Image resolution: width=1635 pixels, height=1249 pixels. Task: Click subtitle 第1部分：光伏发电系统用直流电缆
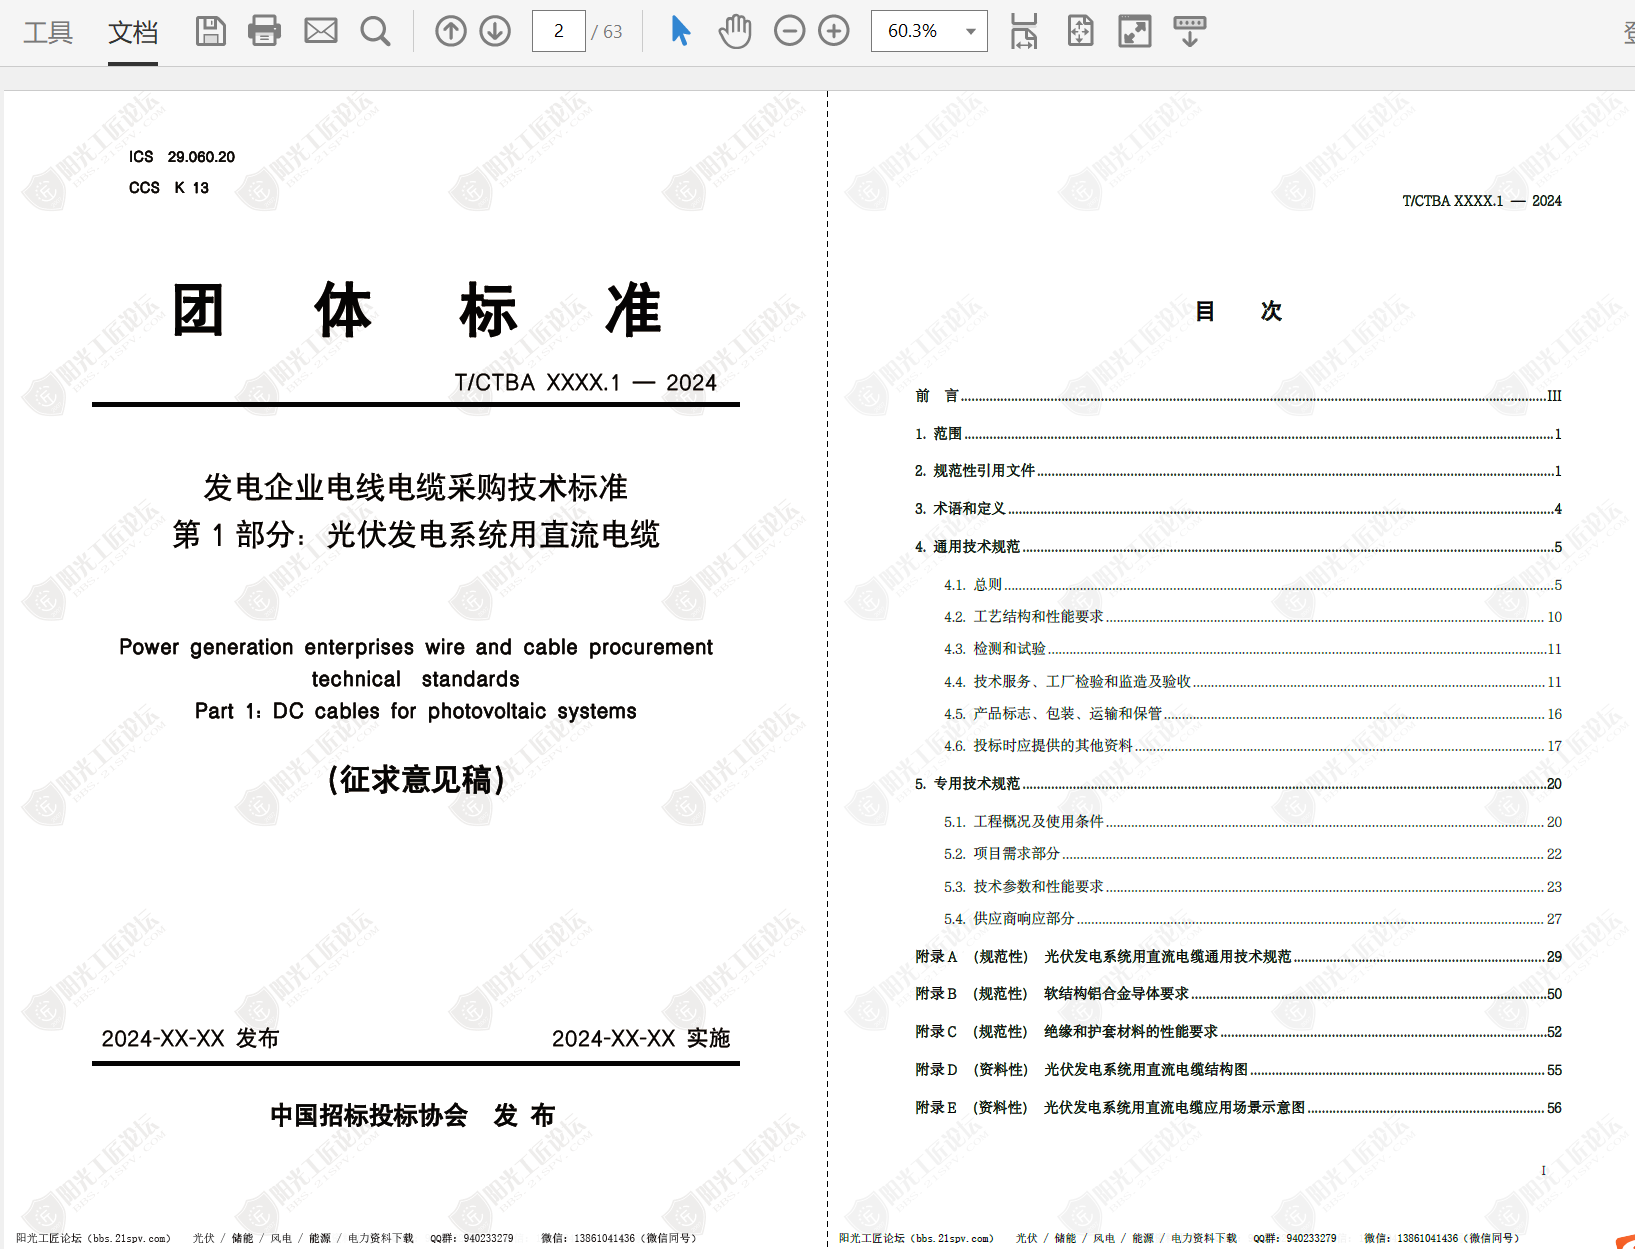[x=416, y=535]
